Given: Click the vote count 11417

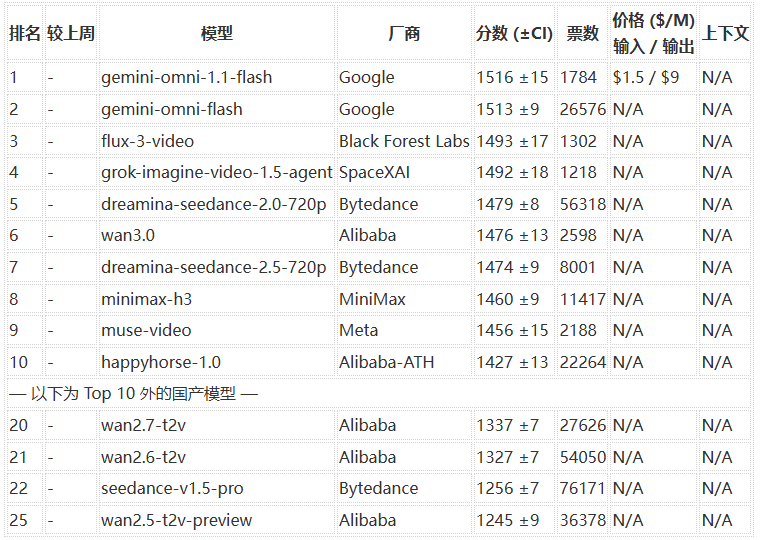Looking at the screenshot, I should point(583,299).
